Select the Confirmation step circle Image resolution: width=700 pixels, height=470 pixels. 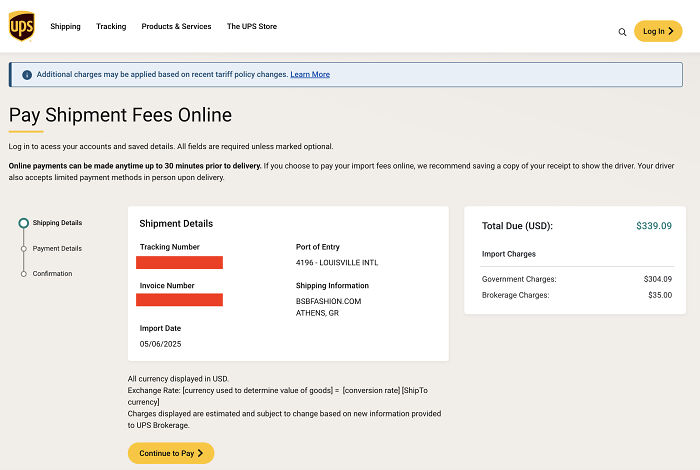coord(24,273)
